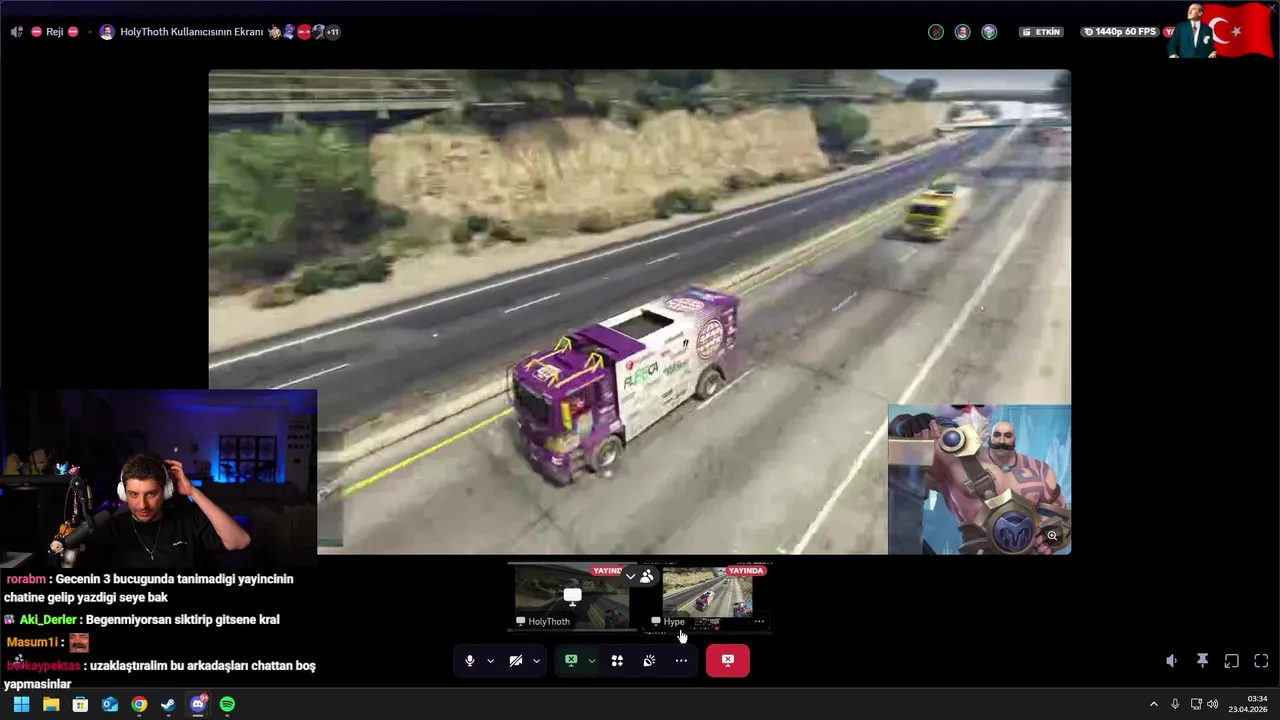This screenshot has width=1280, height=720.
Task: Select the Hype stream thumbnail
Action: pos(708,597)
